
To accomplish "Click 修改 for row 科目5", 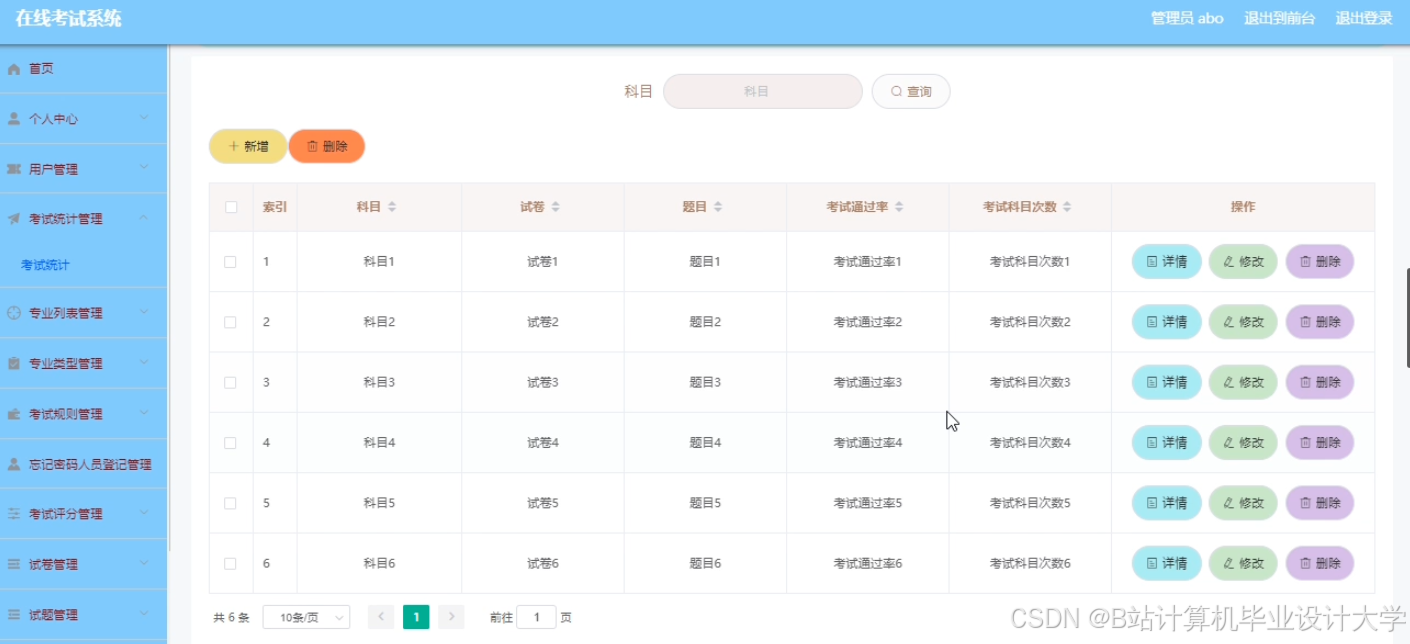I will pos(1243,503).
